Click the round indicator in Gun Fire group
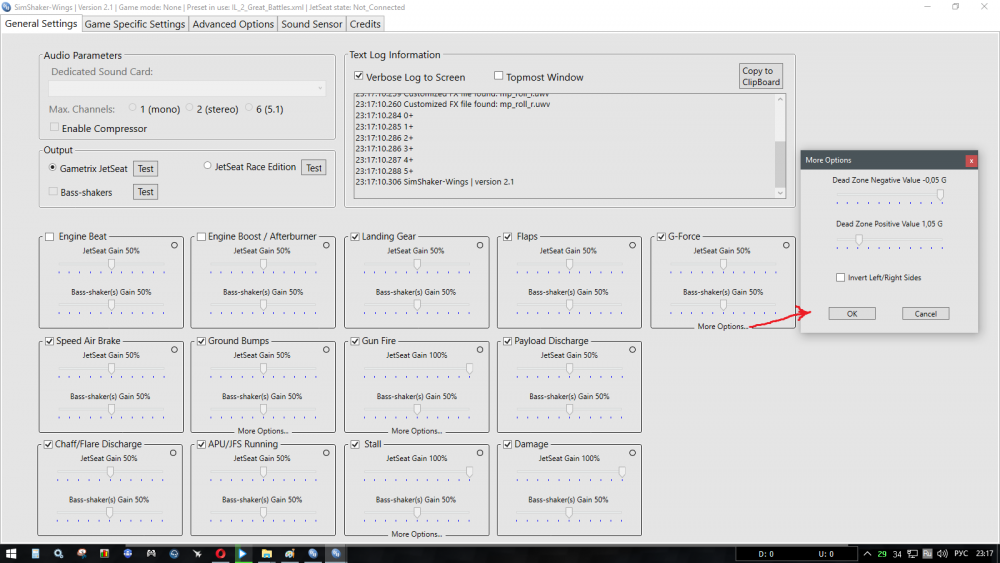 tap(480, 350)
